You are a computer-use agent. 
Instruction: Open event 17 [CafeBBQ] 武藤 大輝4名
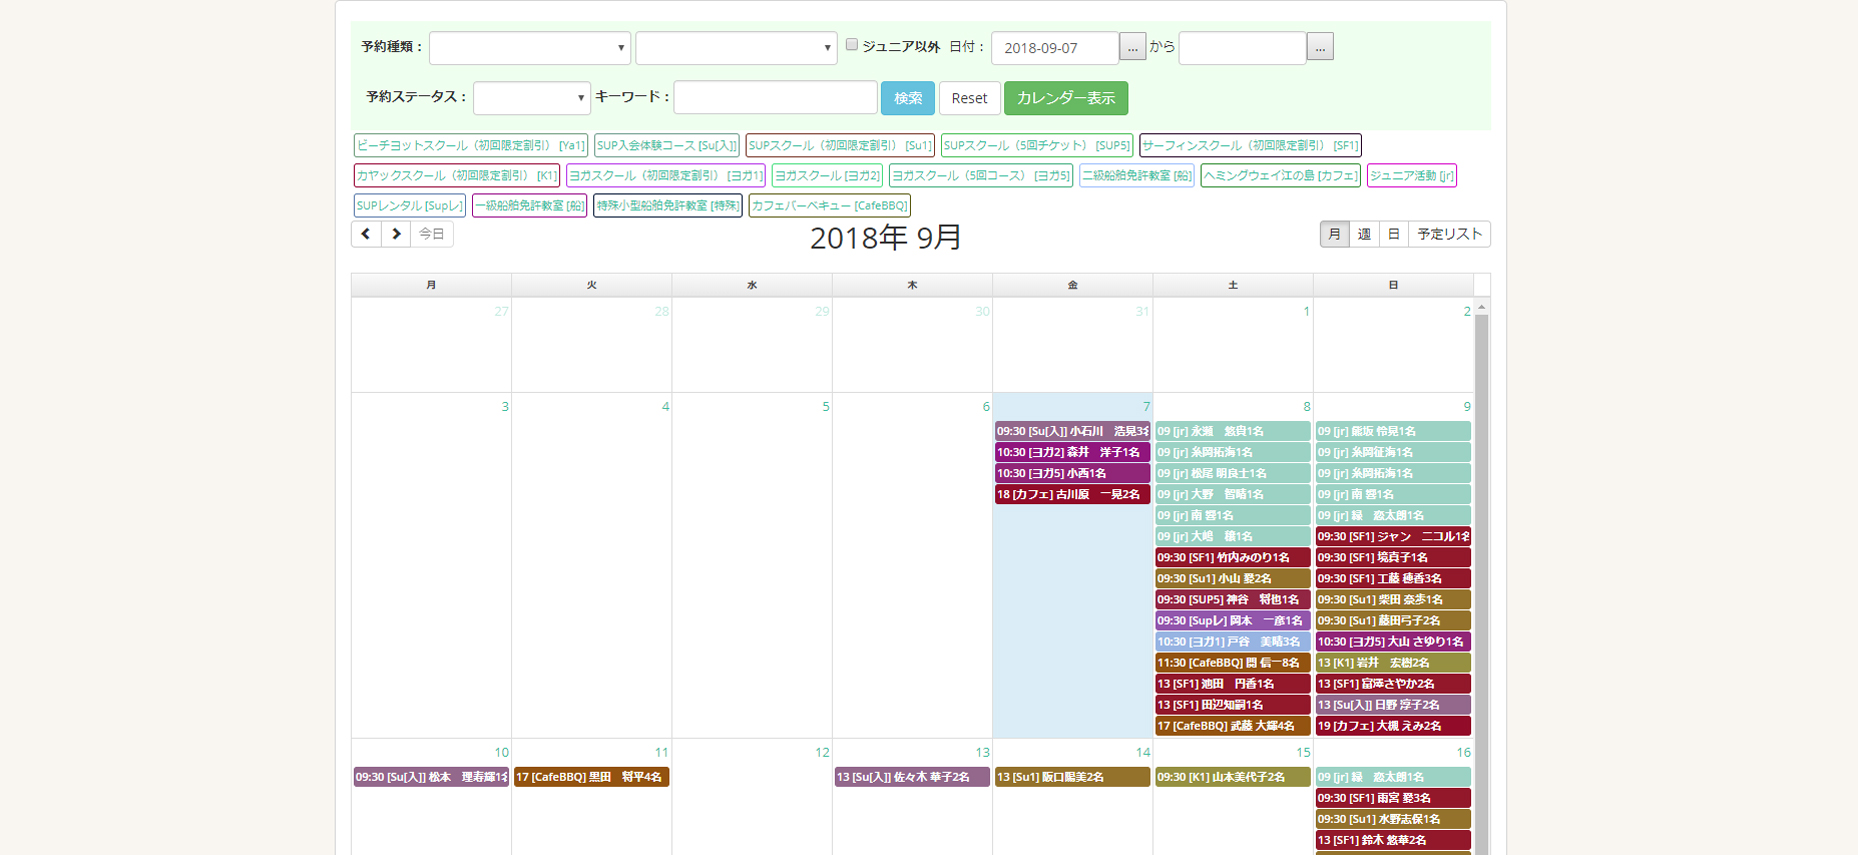tap(1233, 725)
